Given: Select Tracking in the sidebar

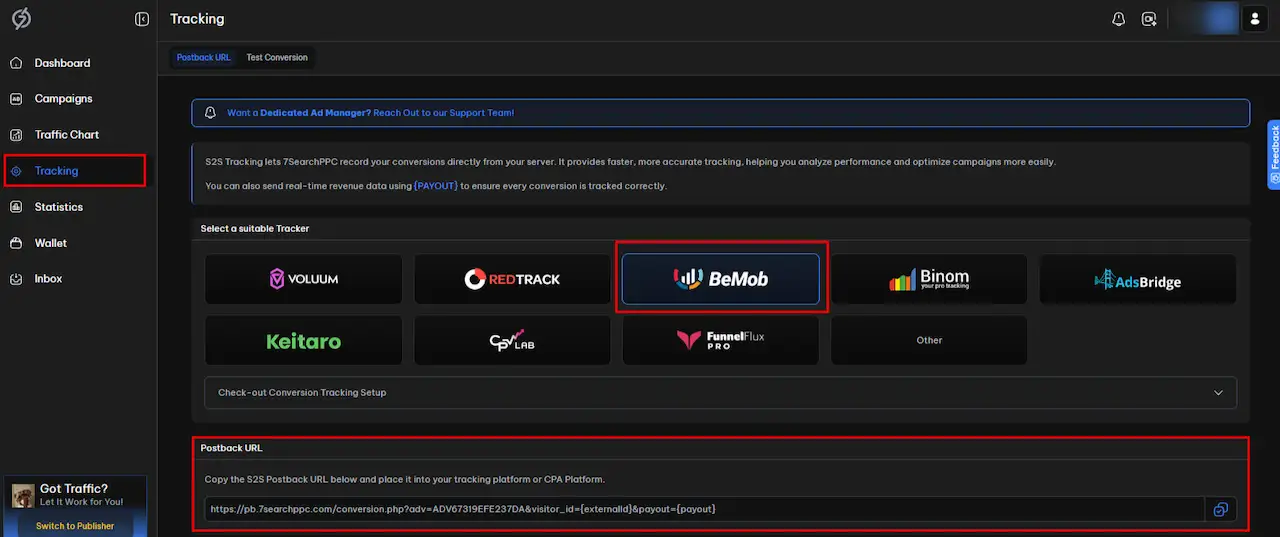Looking at the screenshot, I should (x=75, y=171).
